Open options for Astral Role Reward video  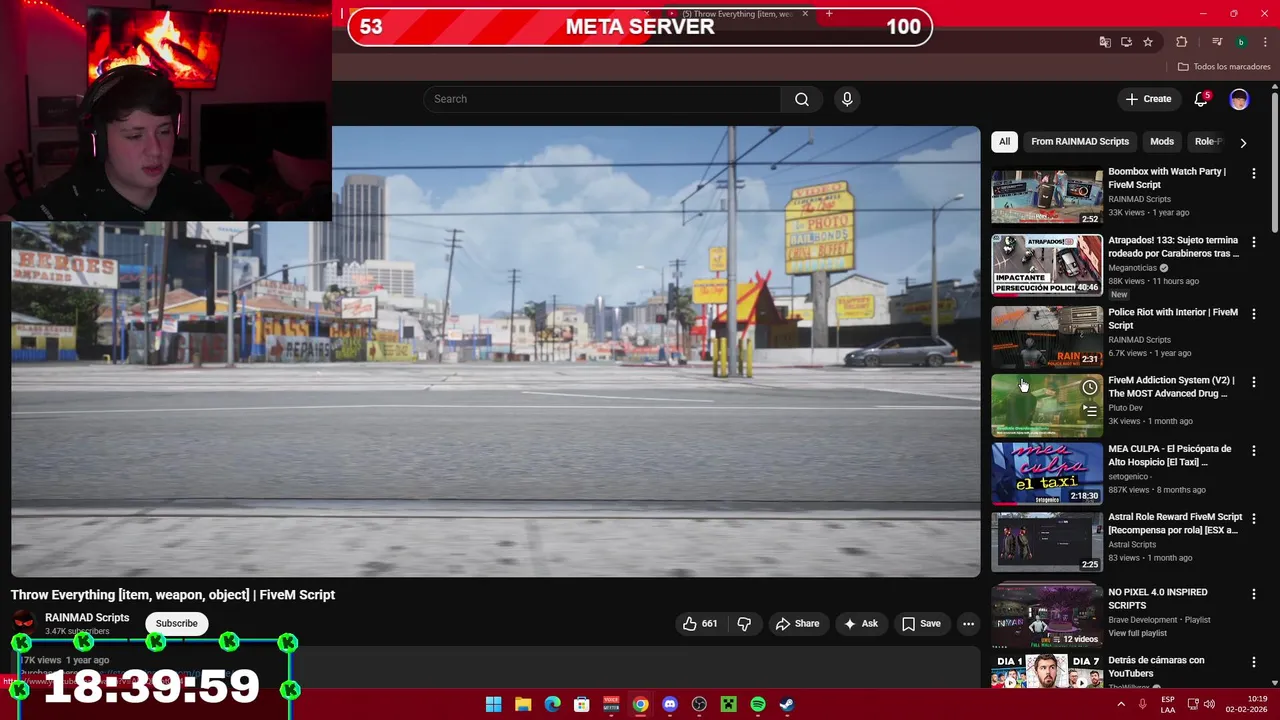click(1254, 519)
